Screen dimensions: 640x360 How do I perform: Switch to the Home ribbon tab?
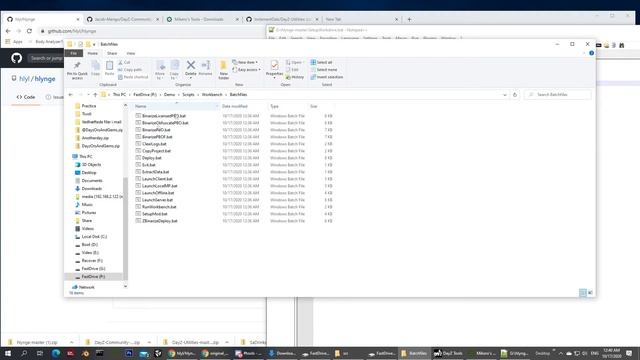(93, 53)
